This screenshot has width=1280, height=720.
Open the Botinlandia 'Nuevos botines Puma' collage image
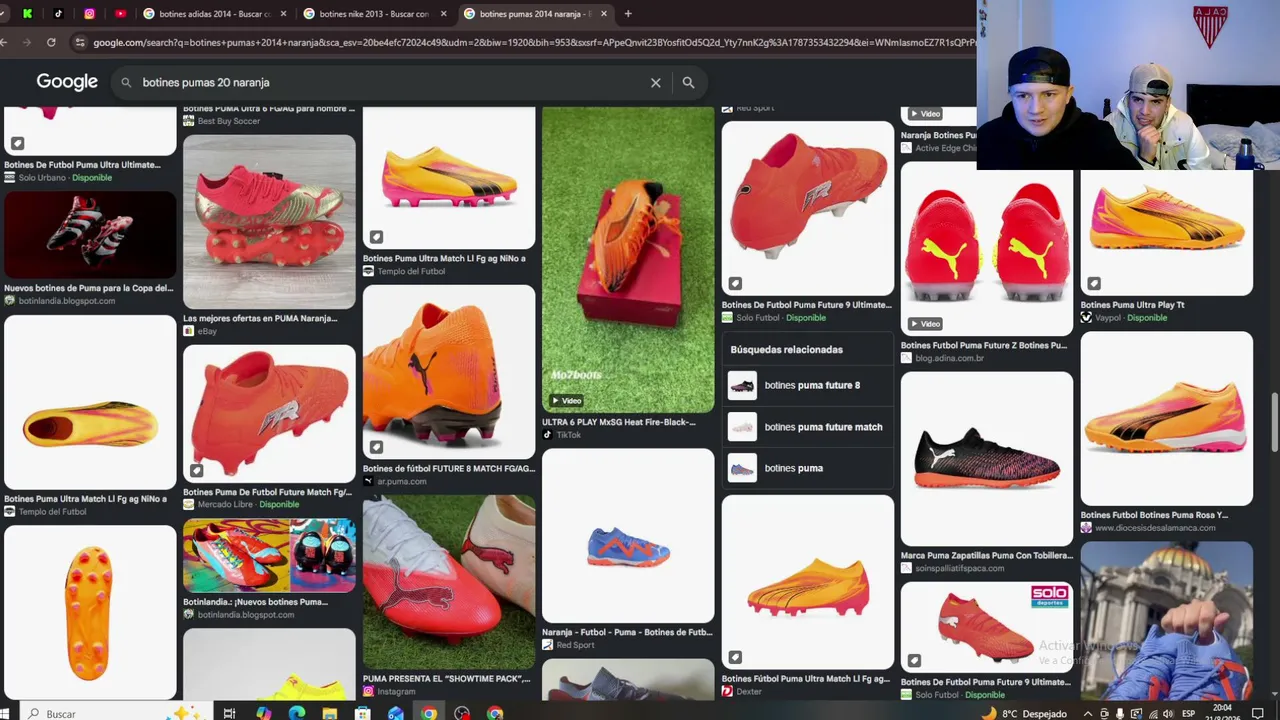pyautogui.click(x=269, y=555)
